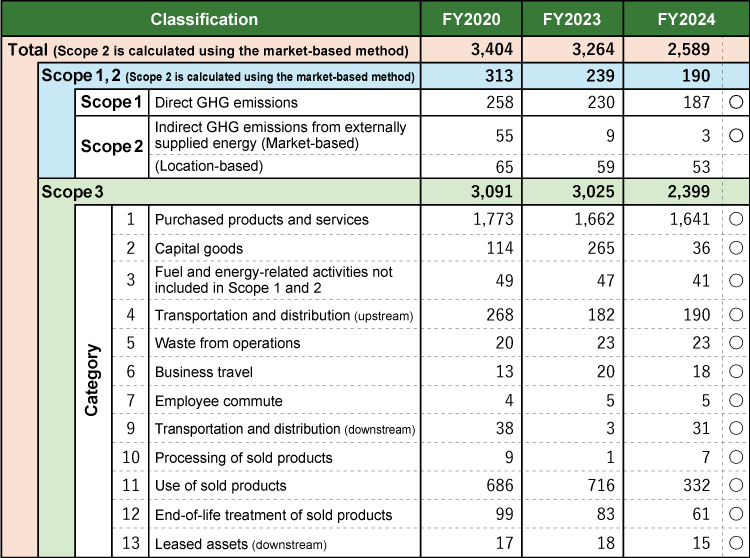
Task: Click the FY2023 column header
Action: tap(572, 19)
